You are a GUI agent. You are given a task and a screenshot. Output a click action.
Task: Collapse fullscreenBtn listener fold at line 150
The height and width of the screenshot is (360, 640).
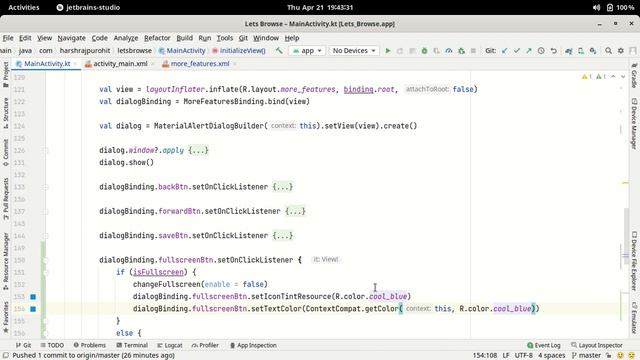pos(46,260)
